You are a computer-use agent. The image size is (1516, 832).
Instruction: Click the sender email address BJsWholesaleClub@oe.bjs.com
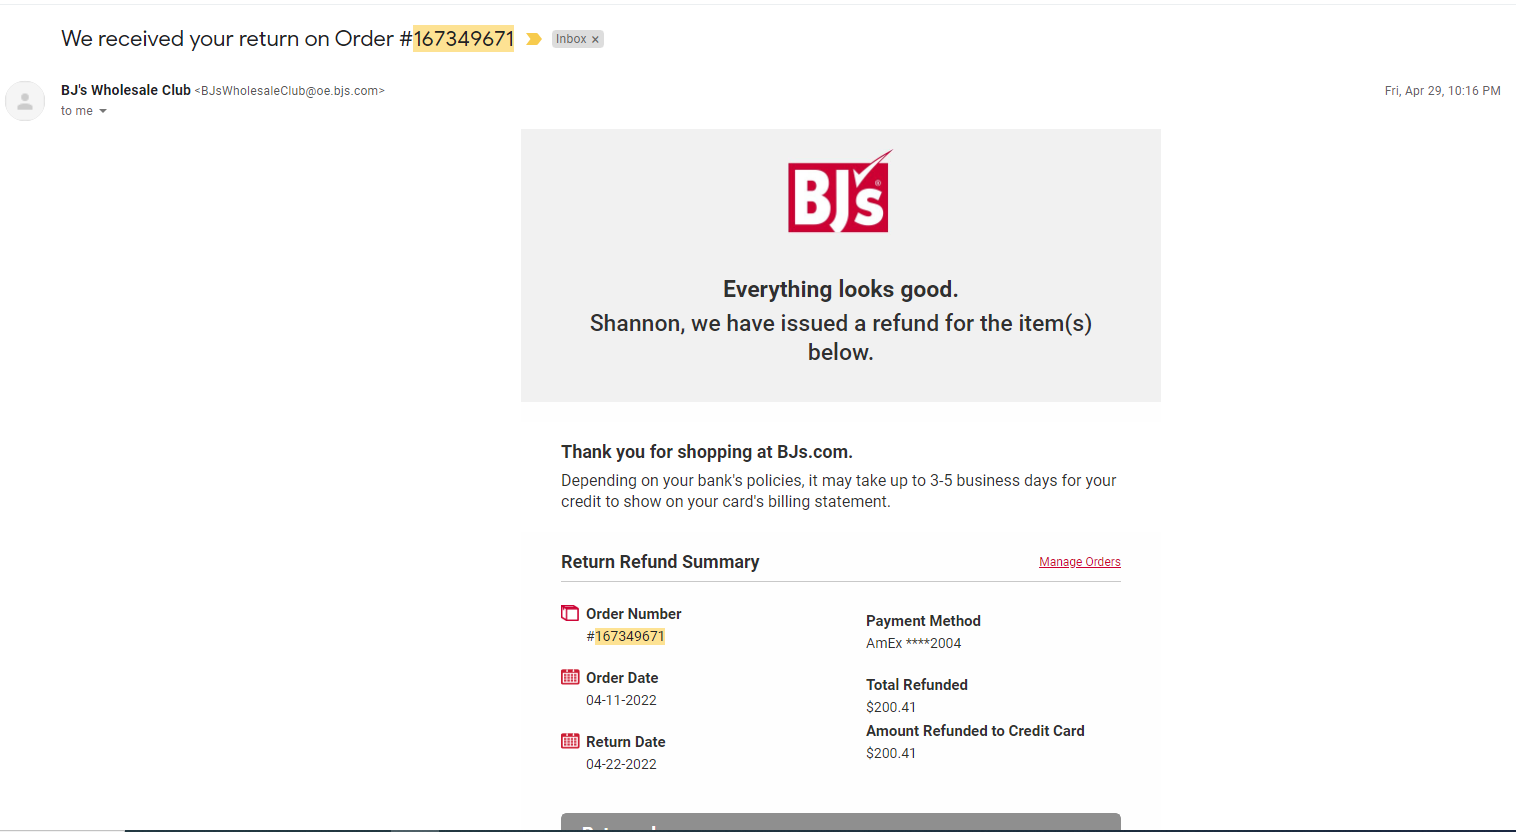coord(290,91)
